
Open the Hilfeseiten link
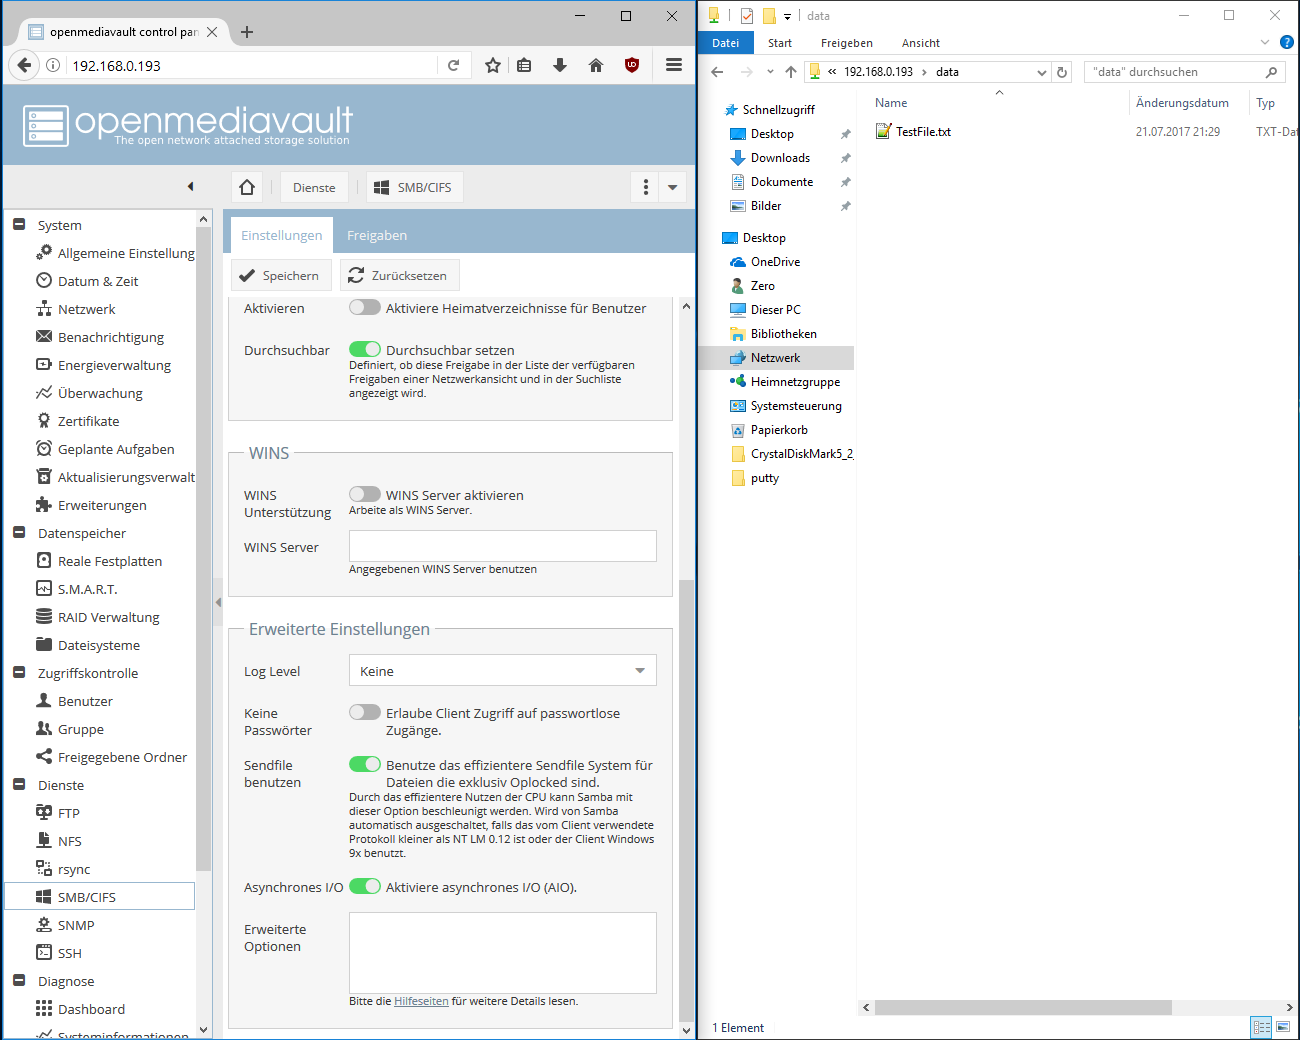(x=421, y=1001)
